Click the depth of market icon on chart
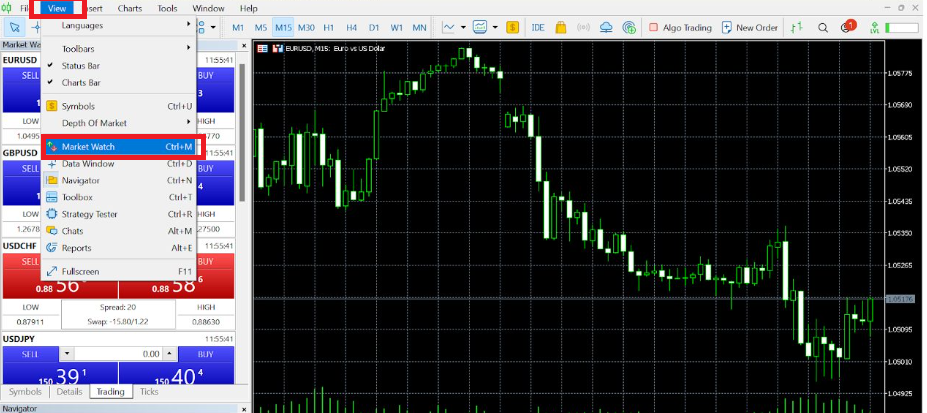Screen dimensions: 927x413 277,48
